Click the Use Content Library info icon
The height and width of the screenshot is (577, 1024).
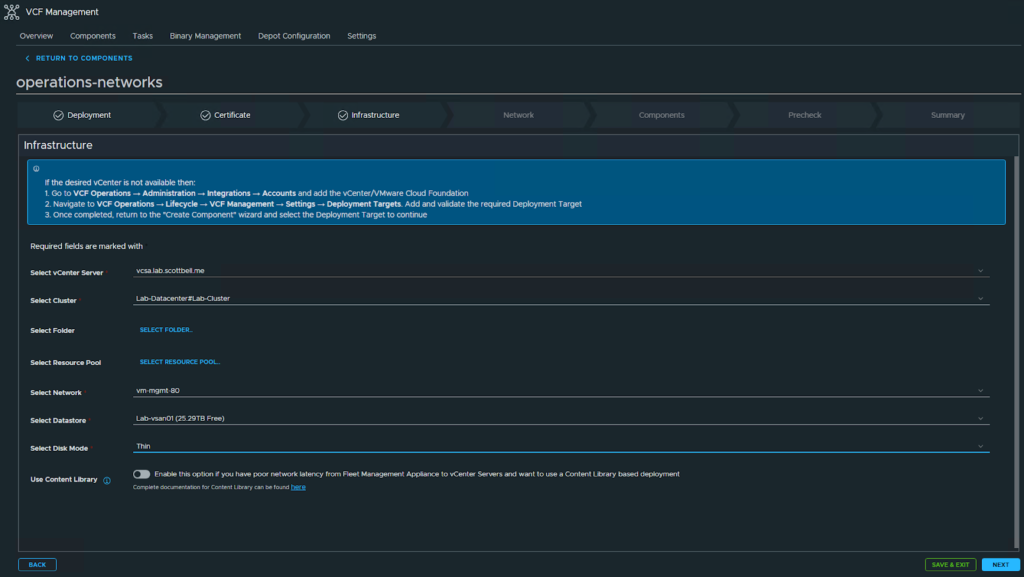point(106,480)
